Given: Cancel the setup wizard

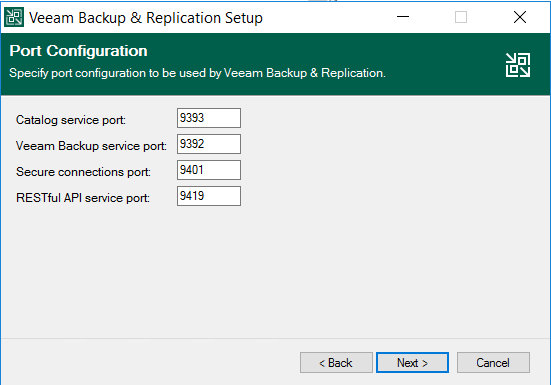Looking at the screenshot, I should [493, 363].
